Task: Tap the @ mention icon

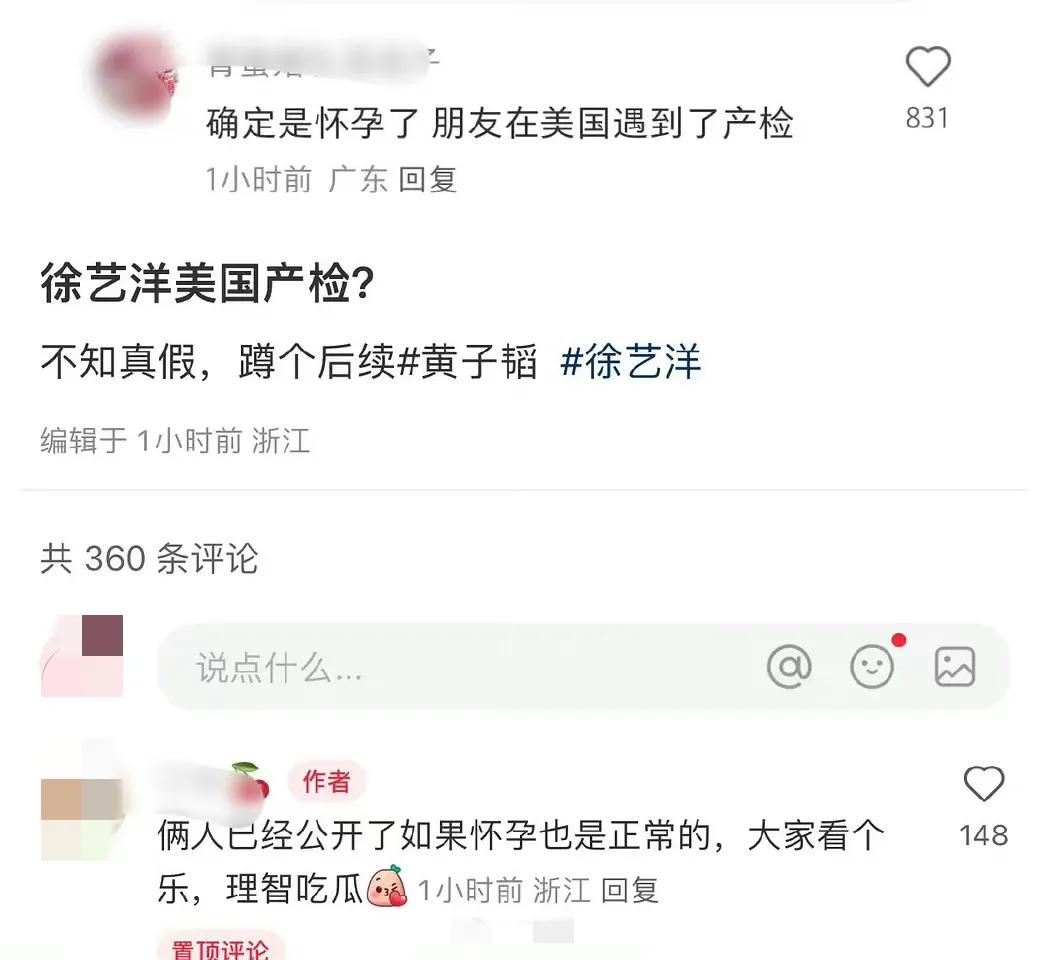Action: tap(789, 666)
